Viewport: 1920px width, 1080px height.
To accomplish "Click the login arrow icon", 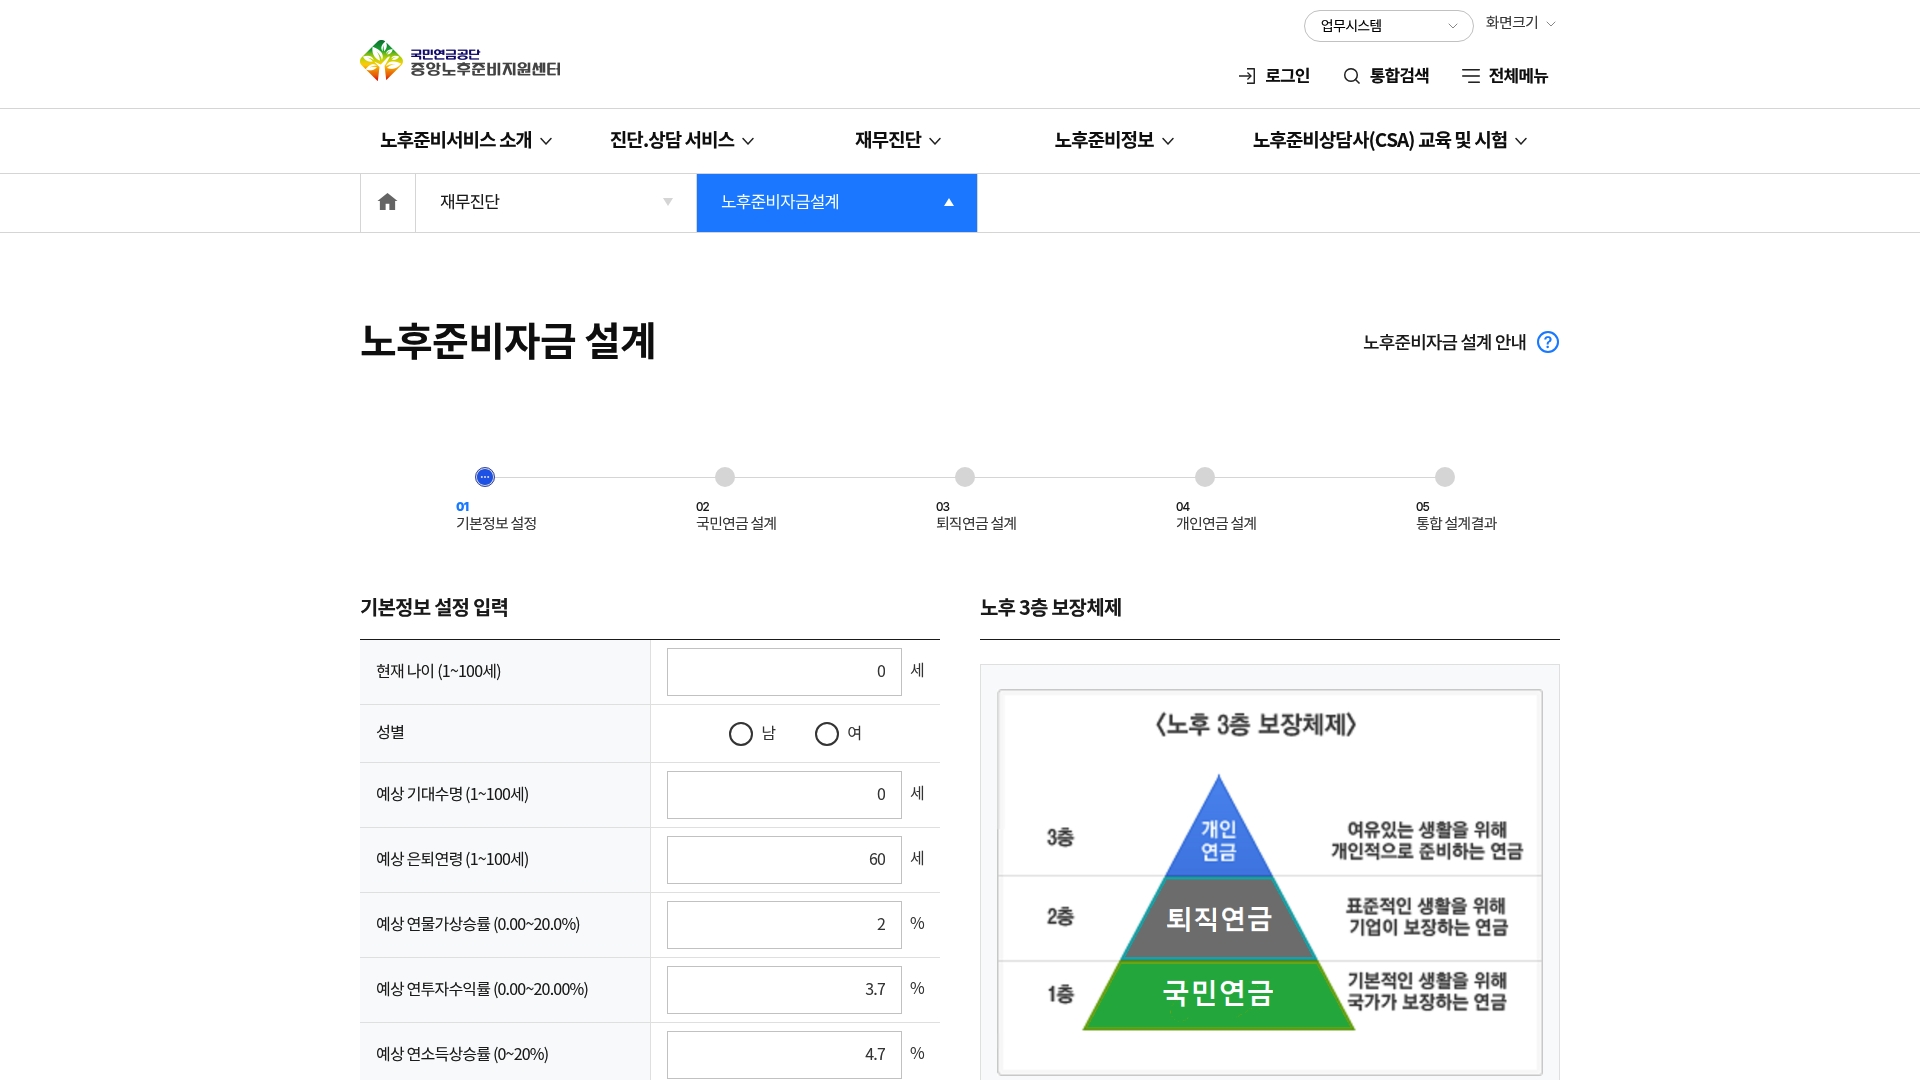I will coord(1247,76).
